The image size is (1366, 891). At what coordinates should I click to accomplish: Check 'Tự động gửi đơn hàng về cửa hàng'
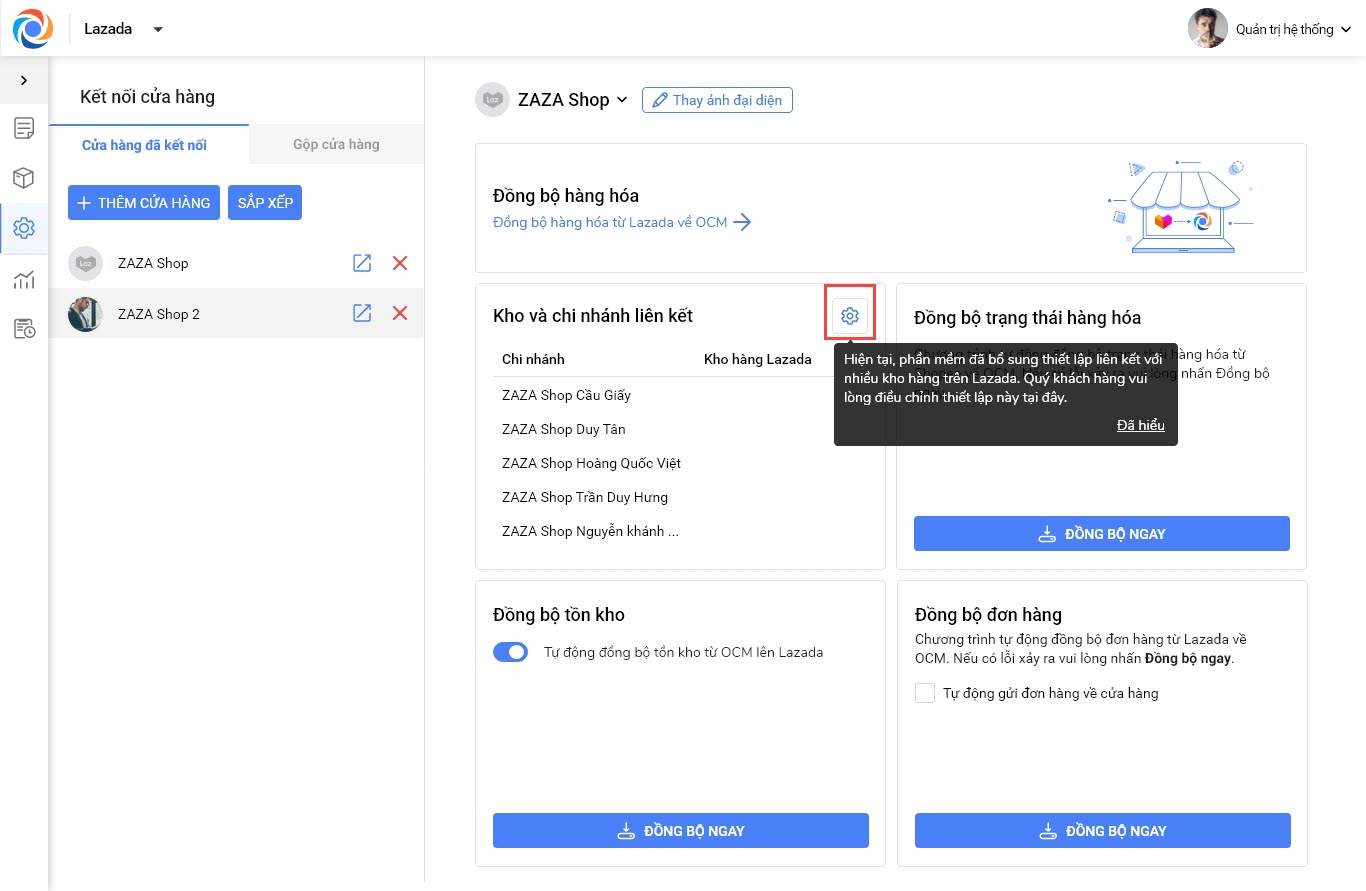point(925,693)
